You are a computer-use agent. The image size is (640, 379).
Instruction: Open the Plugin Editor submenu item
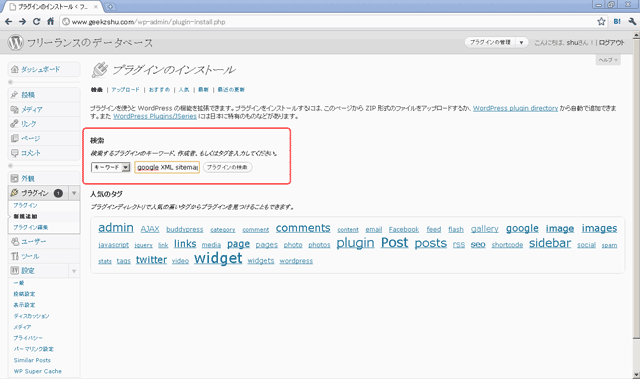(x=31, y=227)
